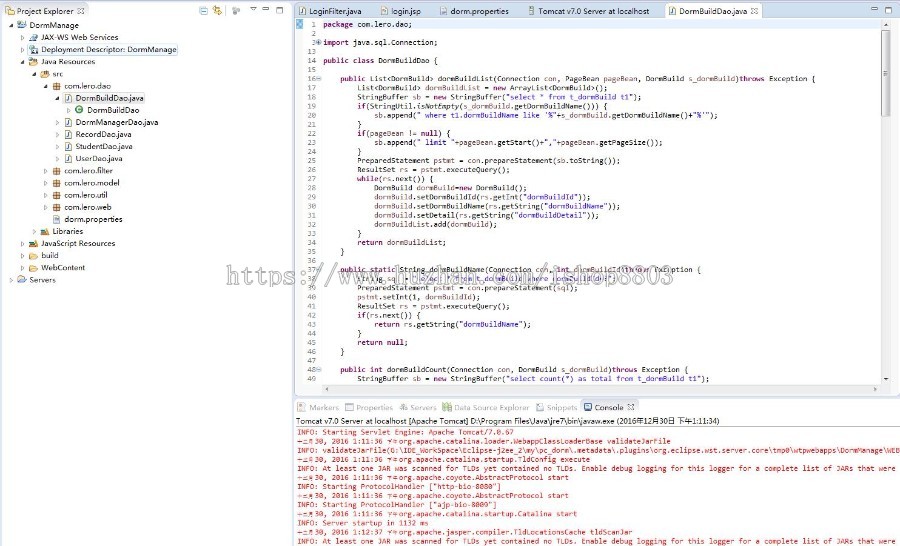
Task: Collapse the dormBuildName method fold at line 37
Action: pos(319,269)
